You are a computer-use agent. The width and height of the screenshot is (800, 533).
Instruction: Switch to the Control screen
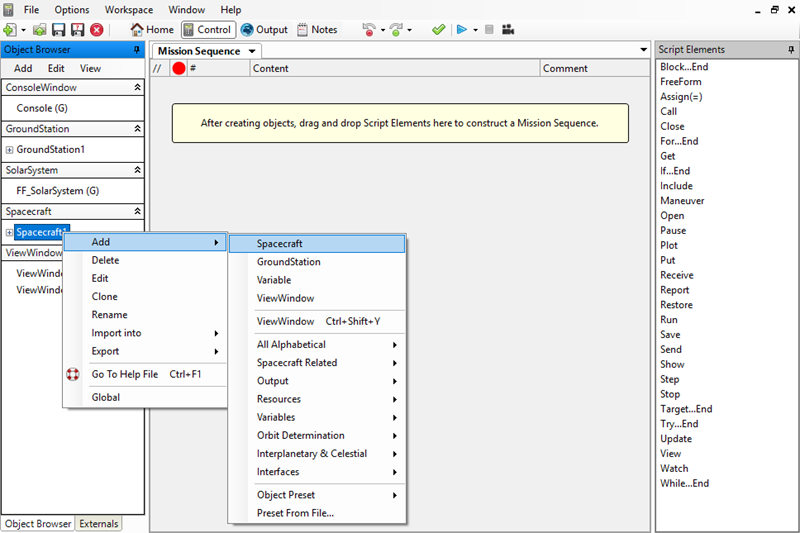(x=208, y=30)
